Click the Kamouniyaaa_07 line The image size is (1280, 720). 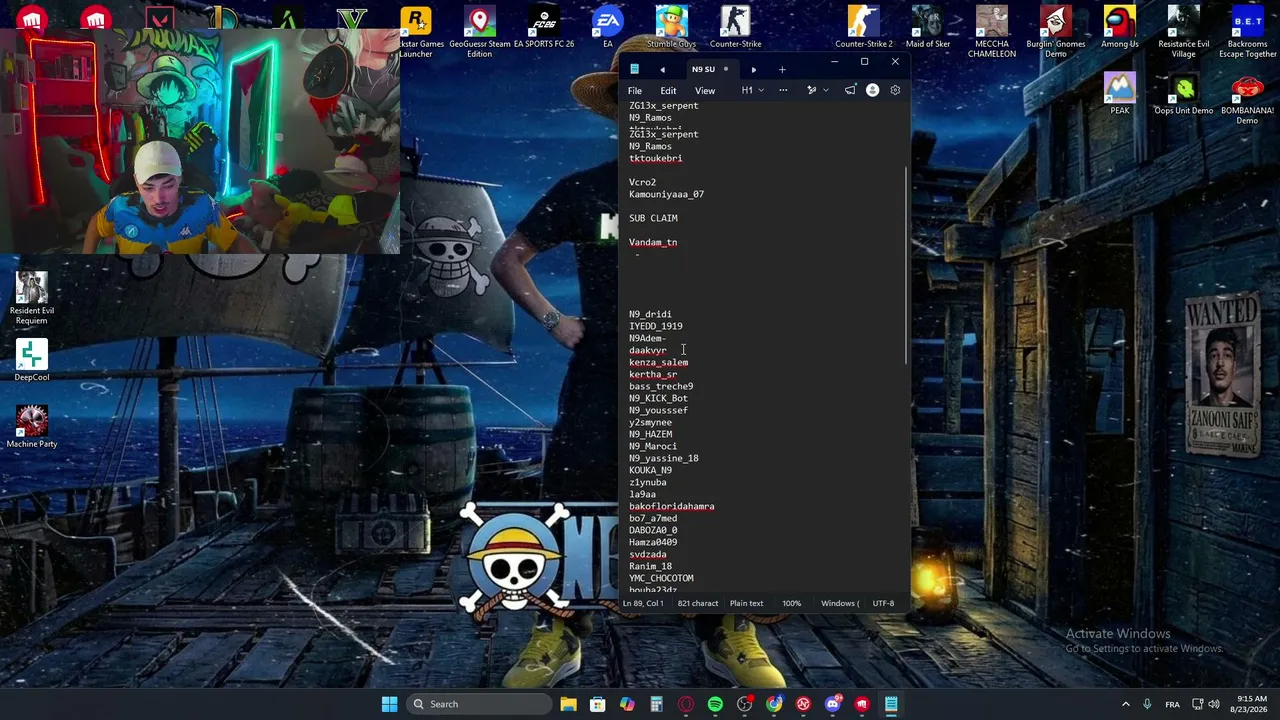coord(666,194)
